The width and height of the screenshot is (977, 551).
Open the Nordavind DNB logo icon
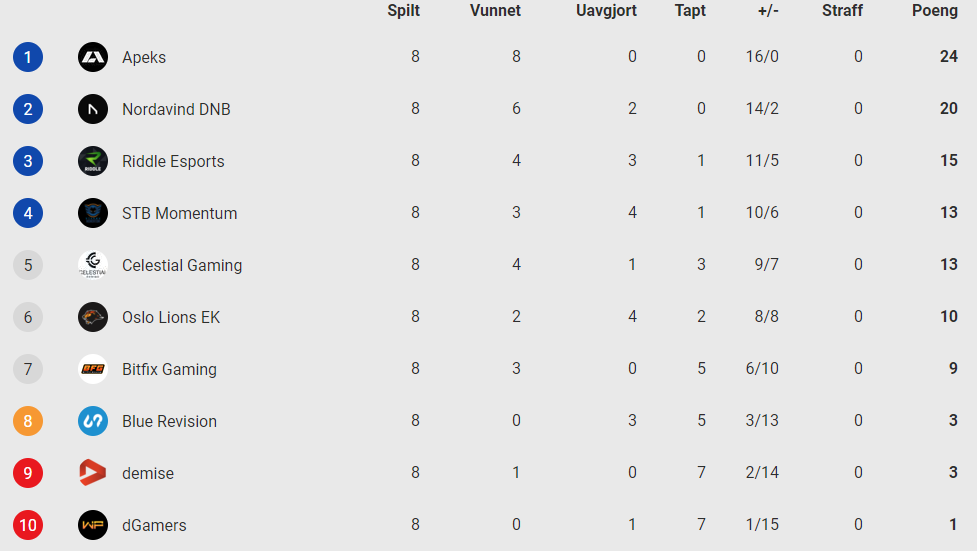pos(93,109)
